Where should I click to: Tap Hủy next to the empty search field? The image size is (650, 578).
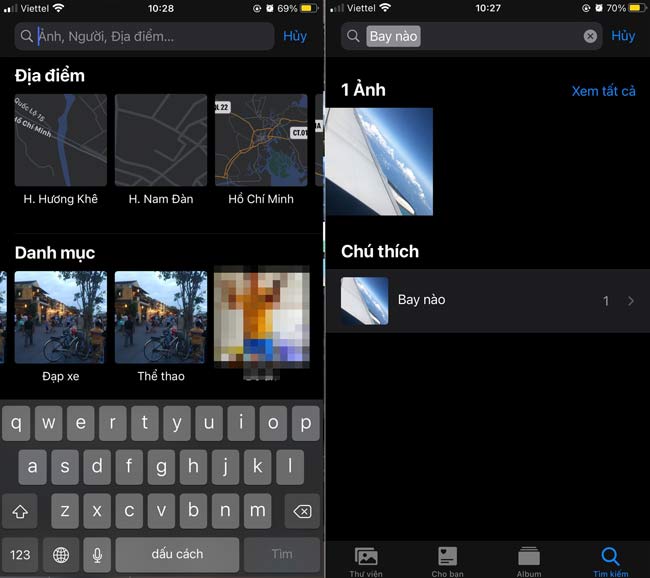tap(295, 36)
